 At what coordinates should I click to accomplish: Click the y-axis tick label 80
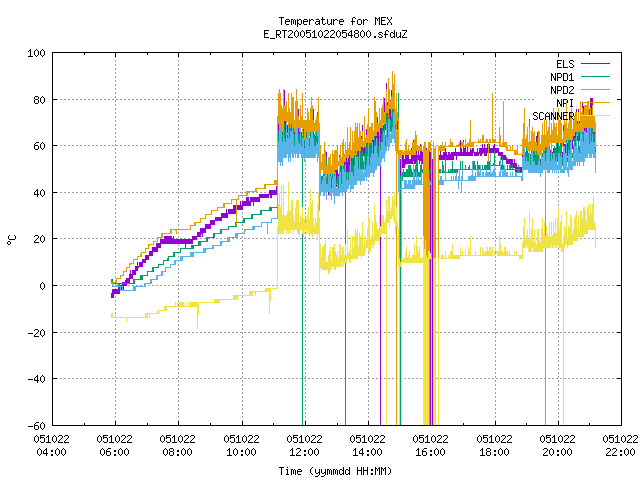tap(39, 100)
